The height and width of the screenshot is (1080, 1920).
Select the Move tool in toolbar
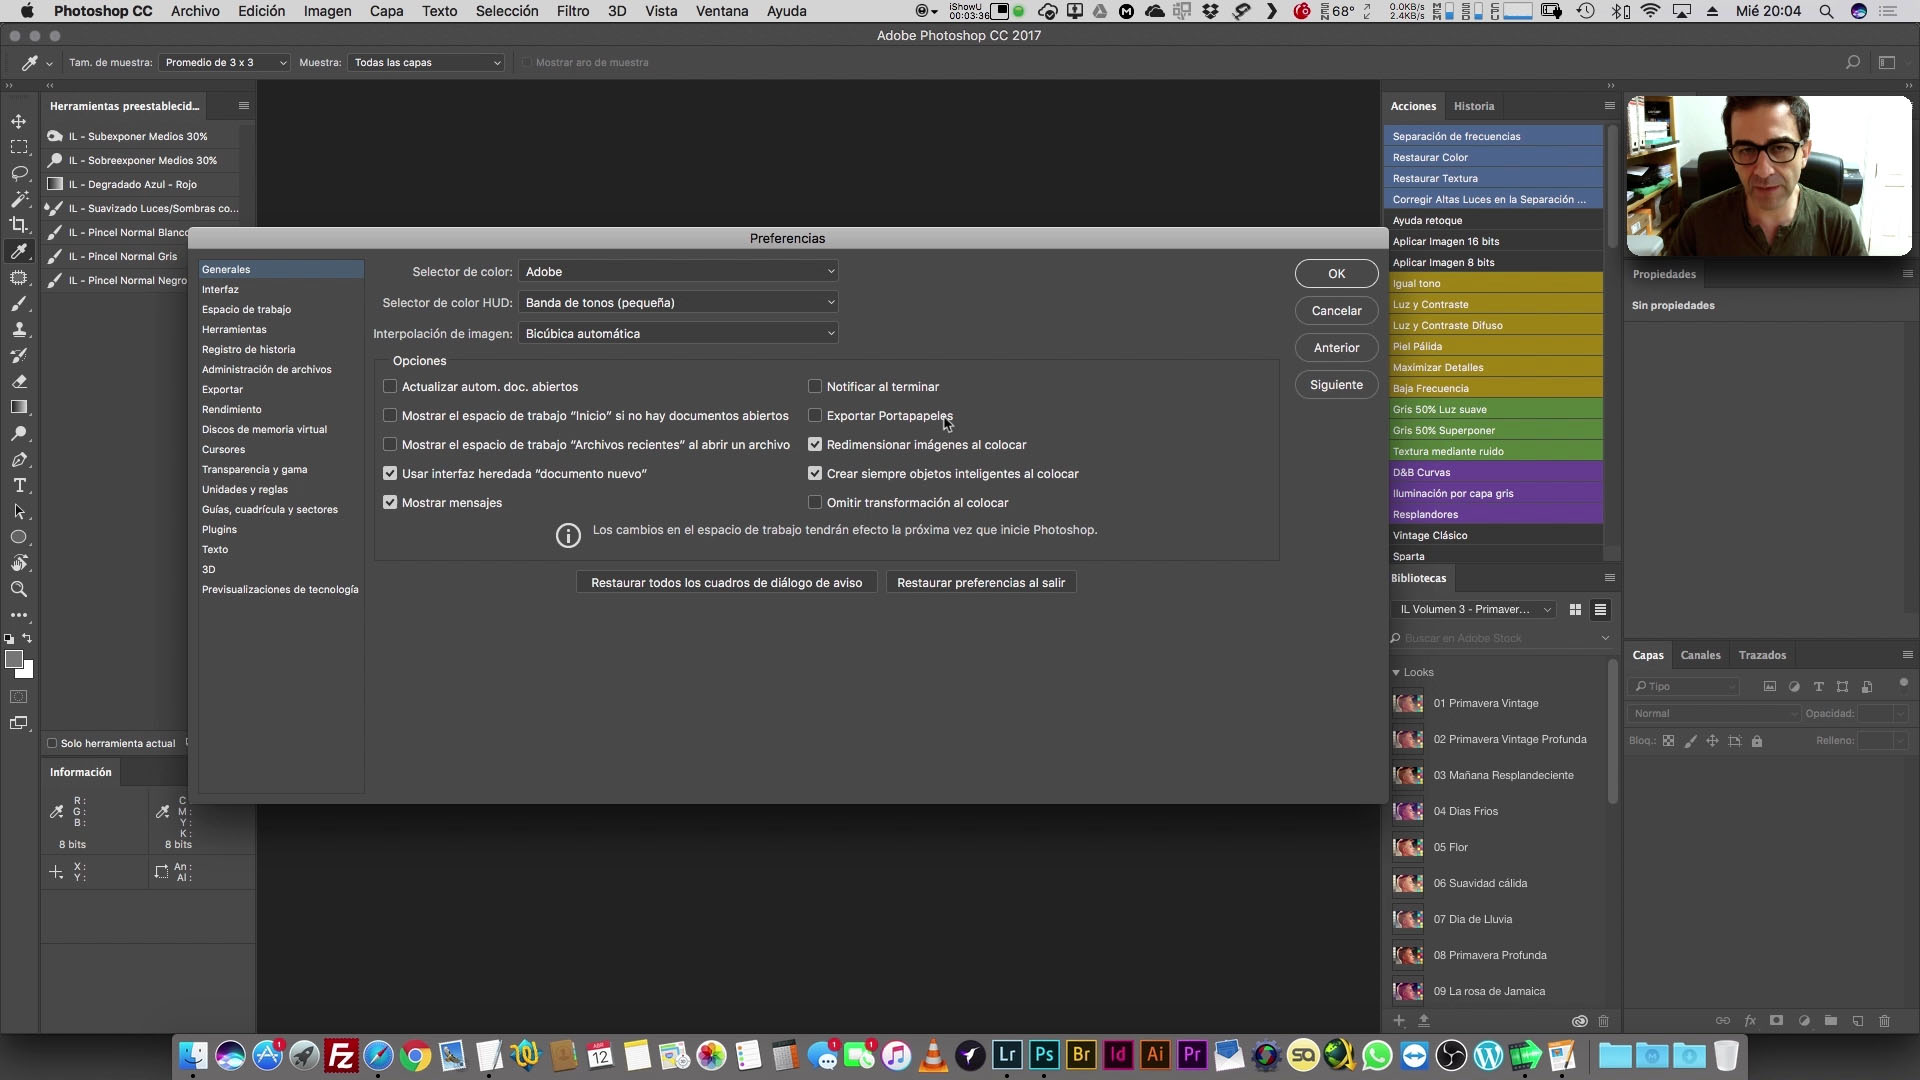(19, 121)
